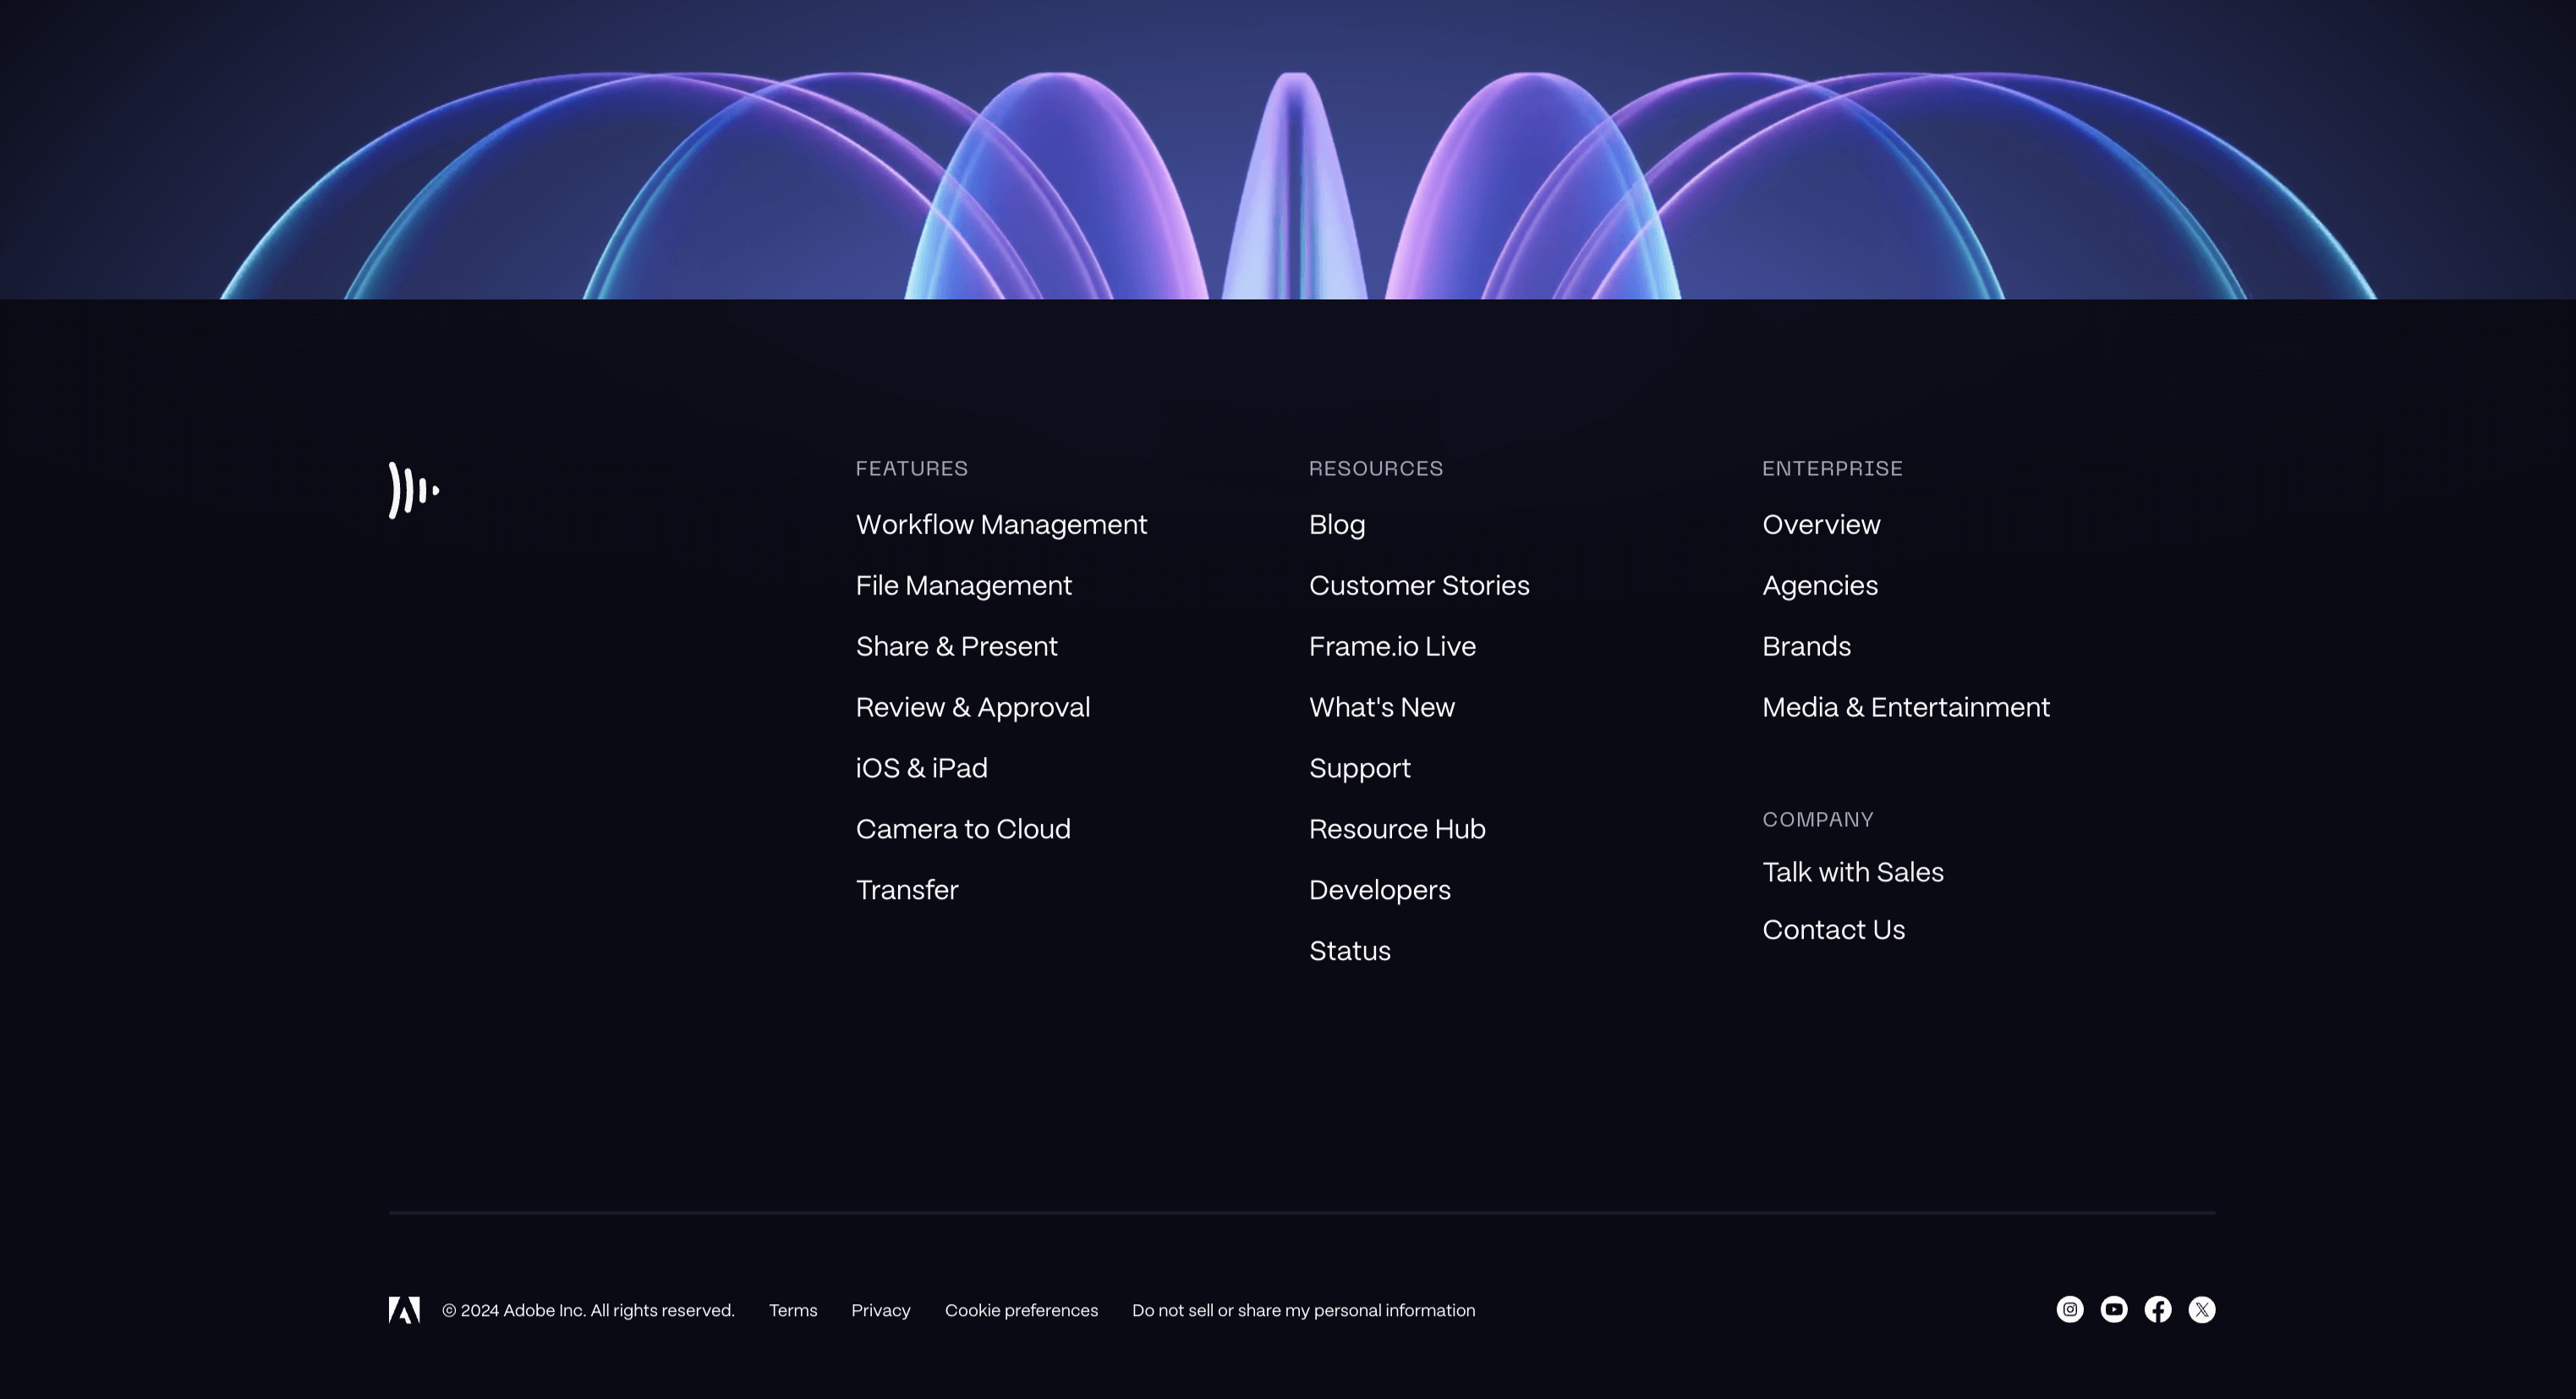Visit the Blog link under Resources

1337,525
